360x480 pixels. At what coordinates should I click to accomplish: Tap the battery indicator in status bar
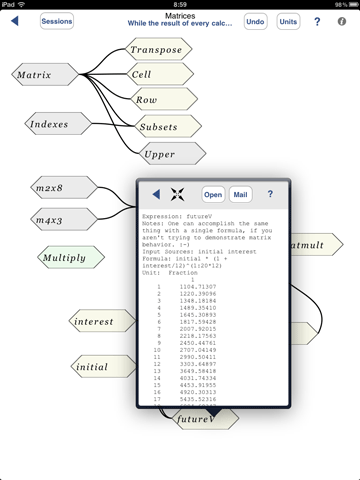click(x=354, y=5)
